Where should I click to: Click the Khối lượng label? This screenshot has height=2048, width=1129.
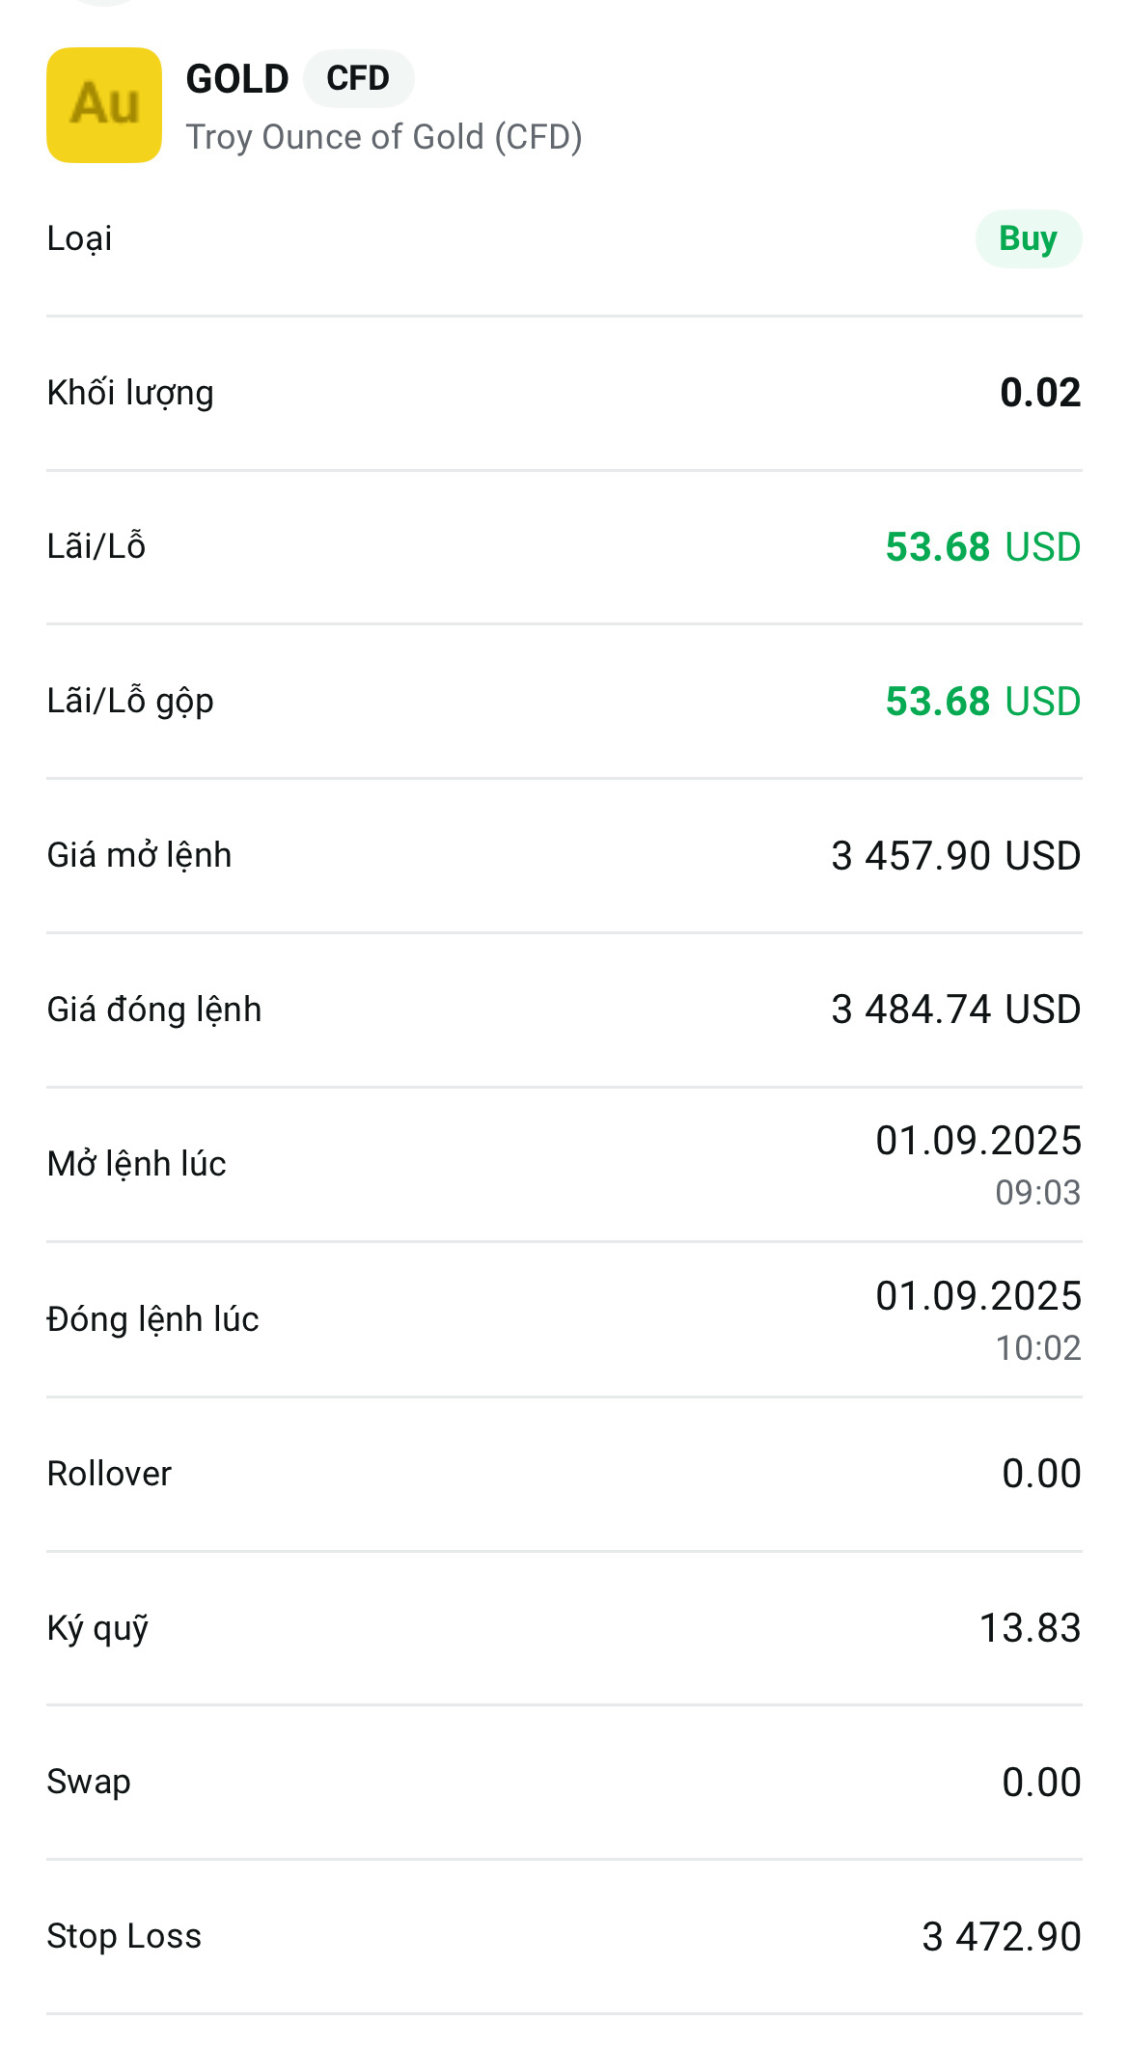click(x=130, y=393)
